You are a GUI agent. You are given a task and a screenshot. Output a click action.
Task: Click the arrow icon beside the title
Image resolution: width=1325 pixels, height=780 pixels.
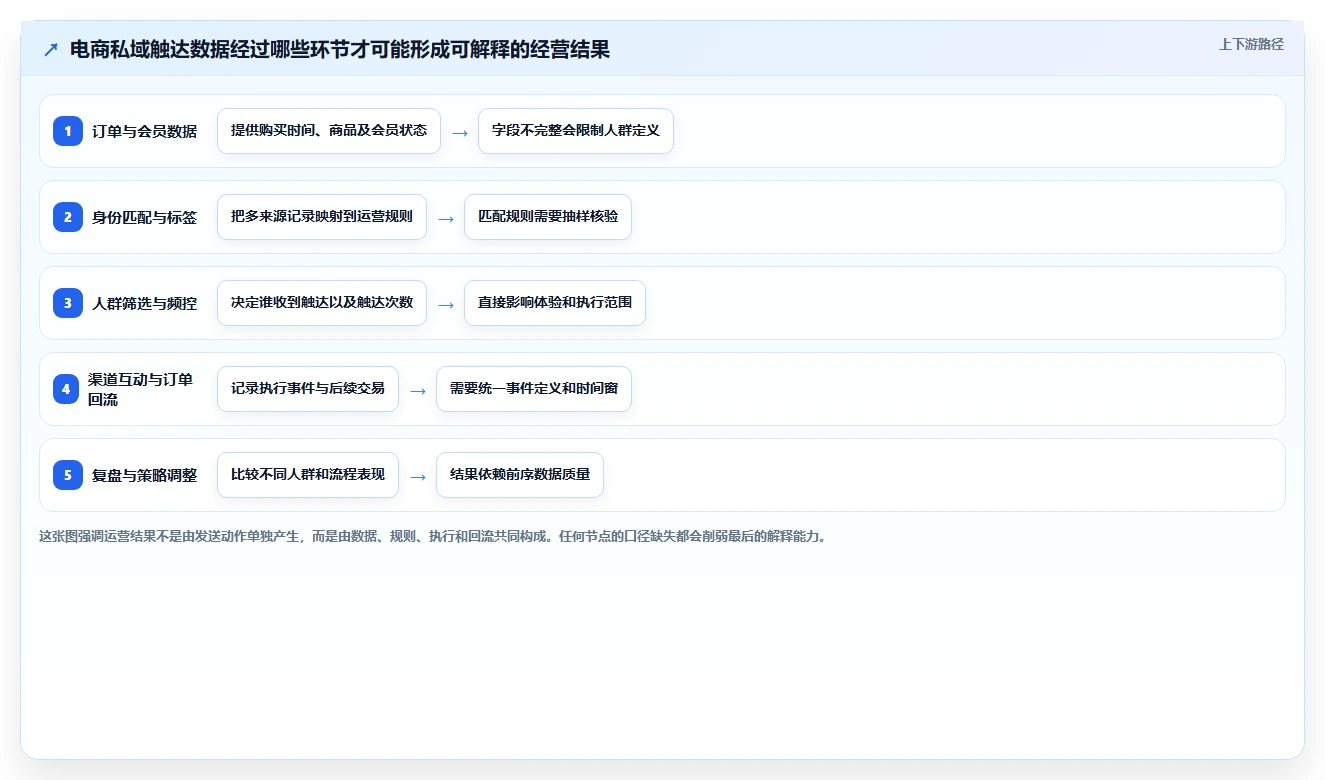click(x=51, y=50)
